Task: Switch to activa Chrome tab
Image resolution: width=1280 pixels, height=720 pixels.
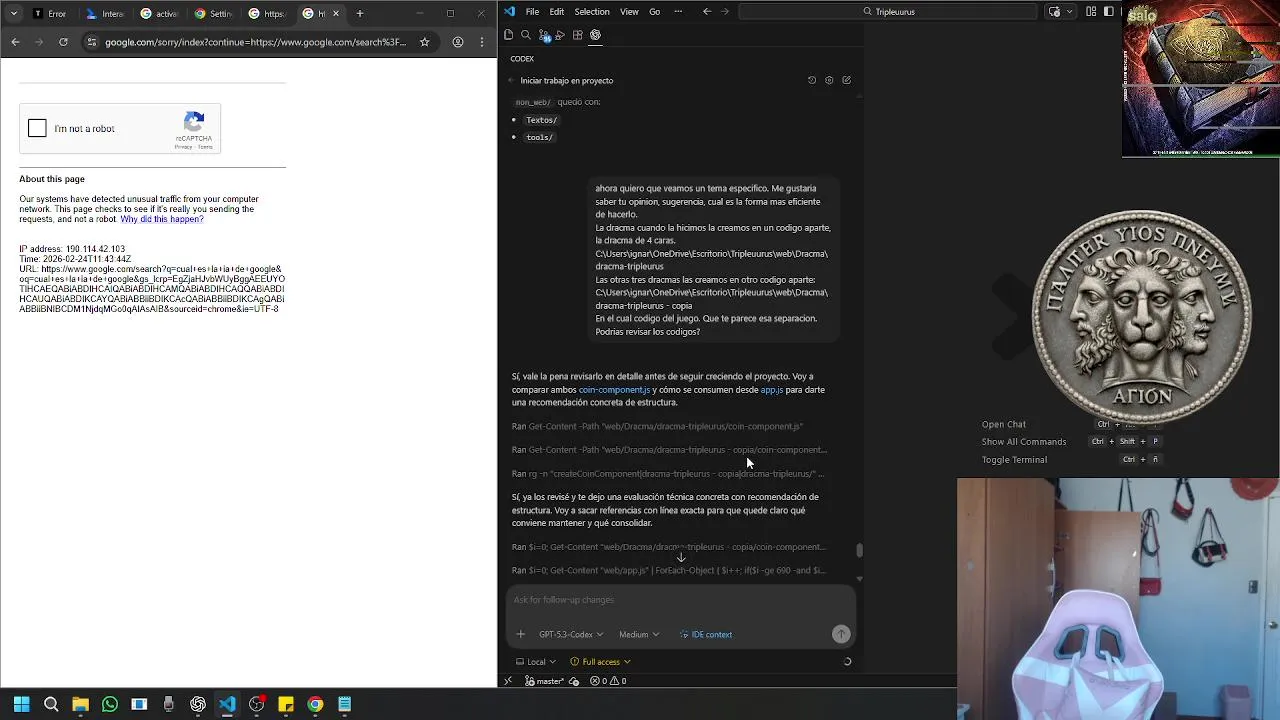Action: pos(158,14)
